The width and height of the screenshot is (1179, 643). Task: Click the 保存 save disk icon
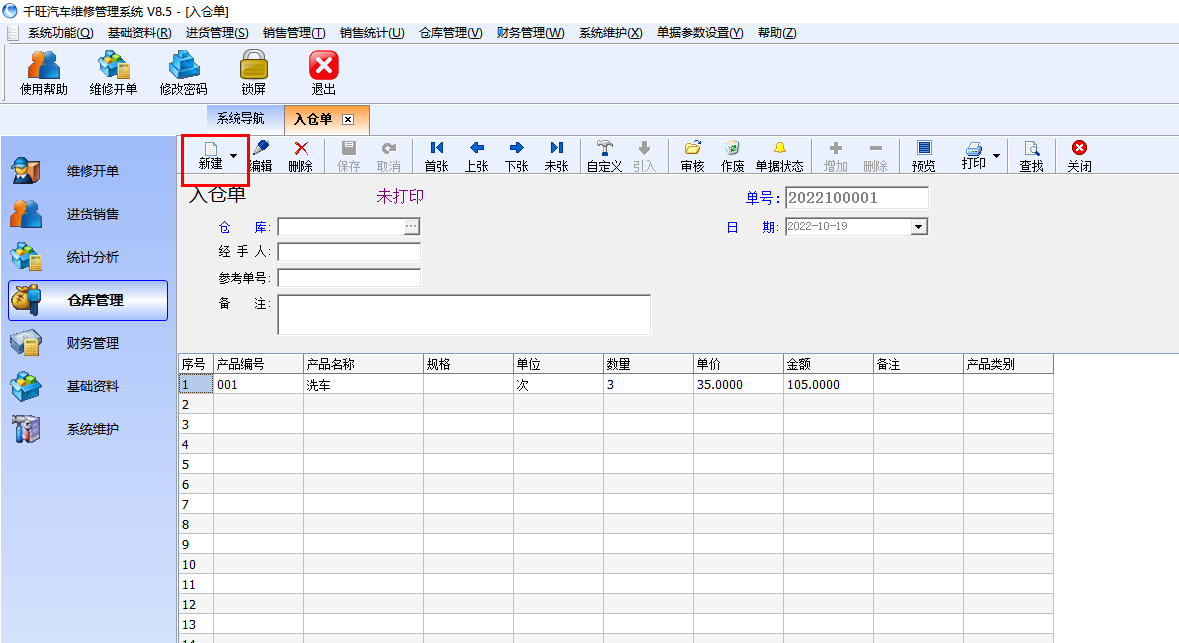tap(348, 156)
